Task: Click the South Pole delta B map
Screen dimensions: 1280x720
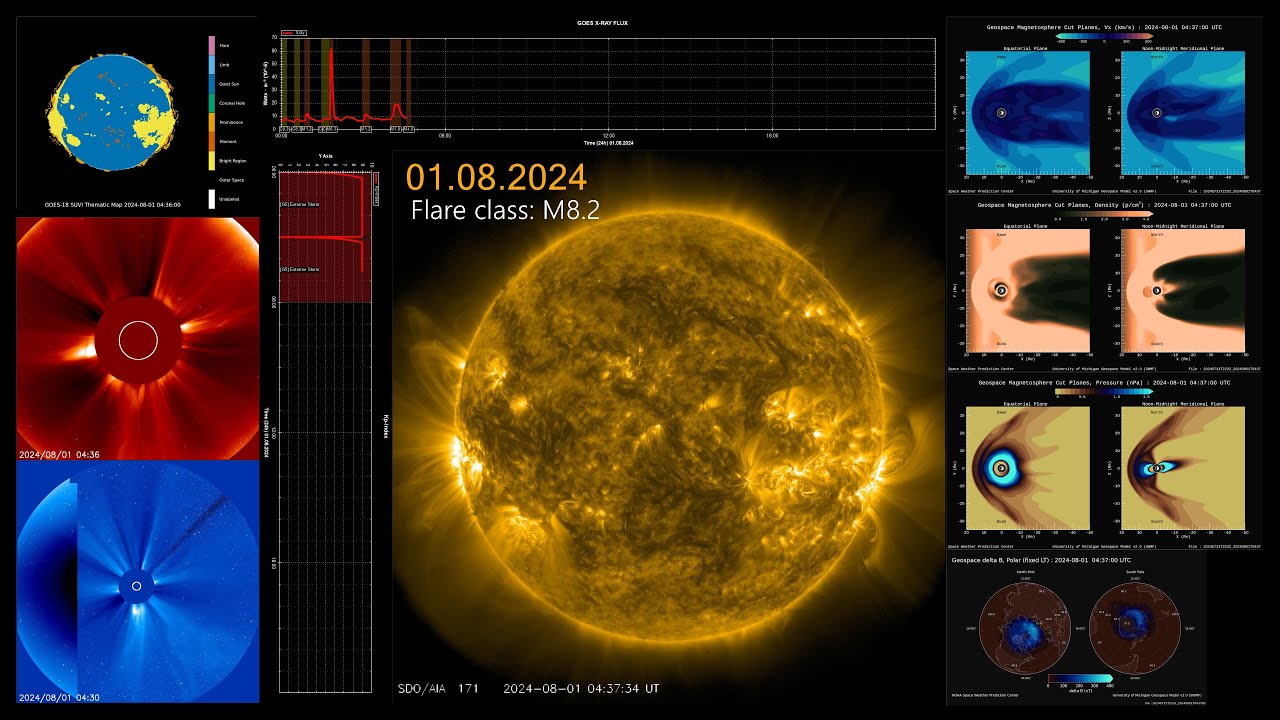Action: [1133, 626]
